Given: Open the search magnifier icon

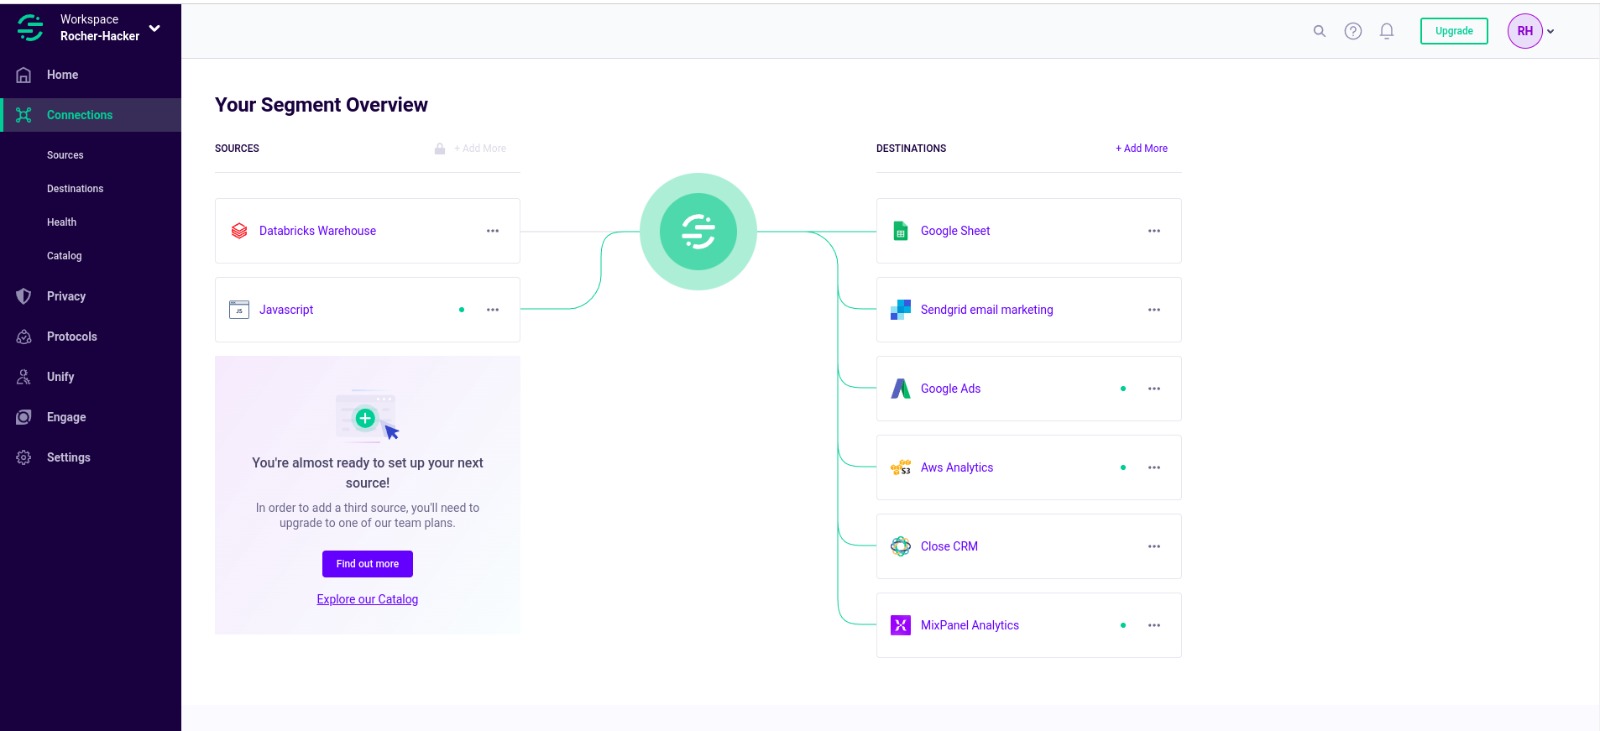Looking at the screenshot, I should (x=1319, y=31).
